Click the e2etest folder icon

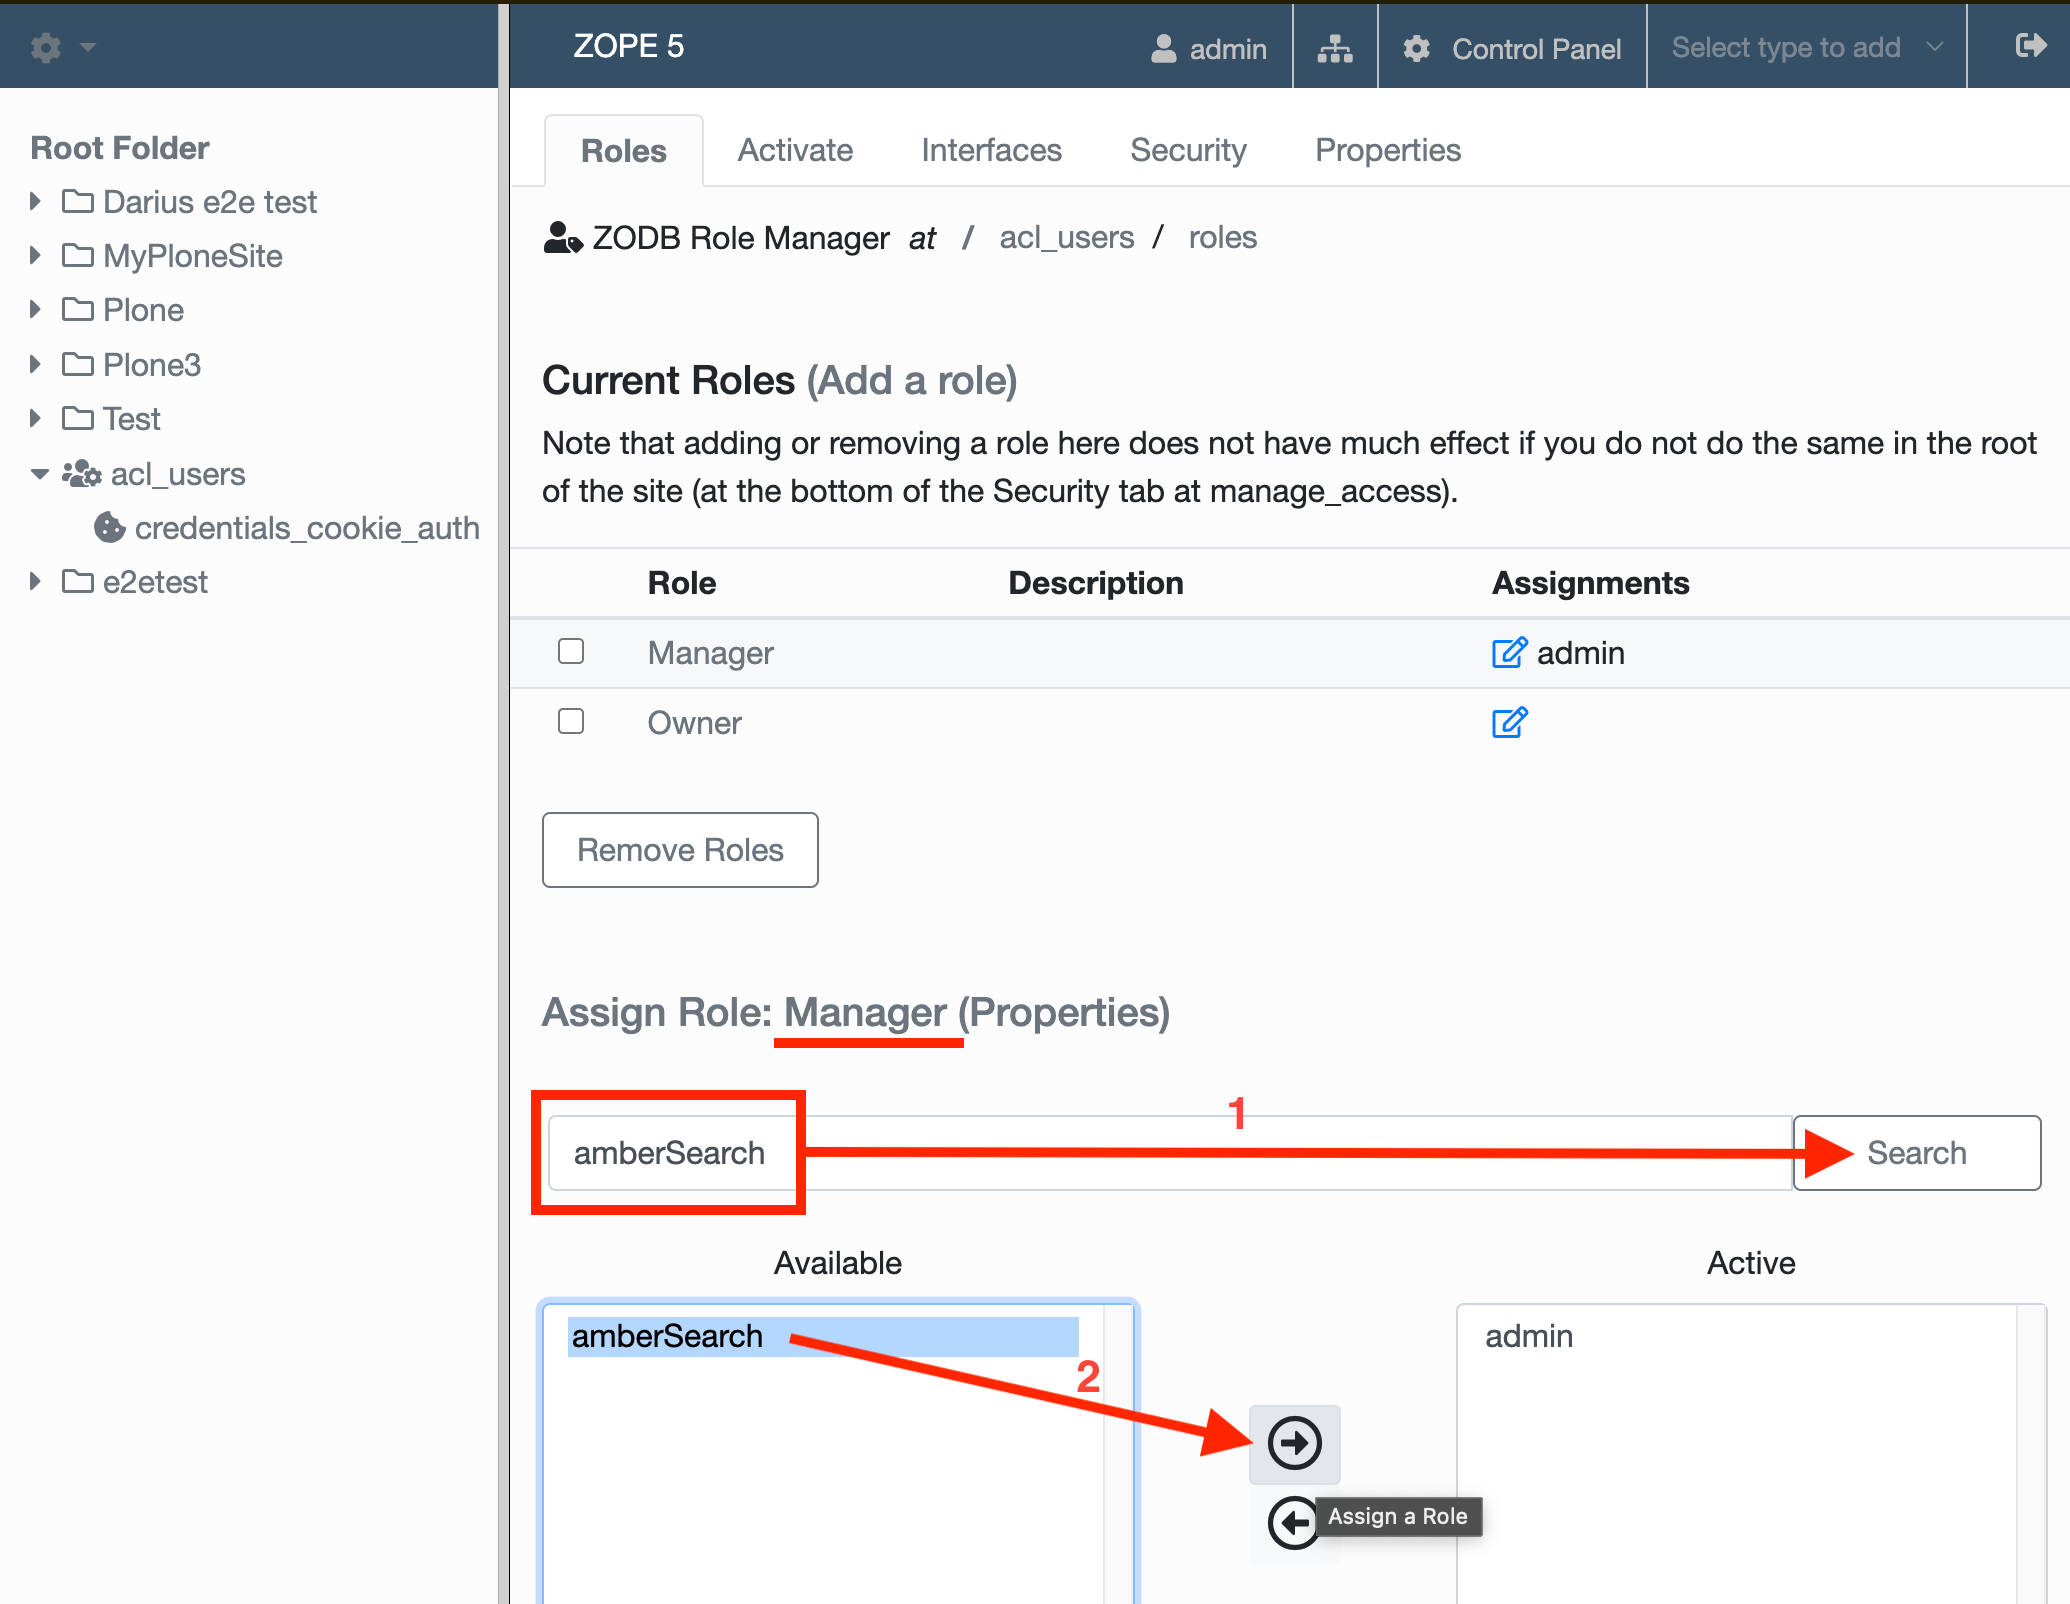[77, 581]
